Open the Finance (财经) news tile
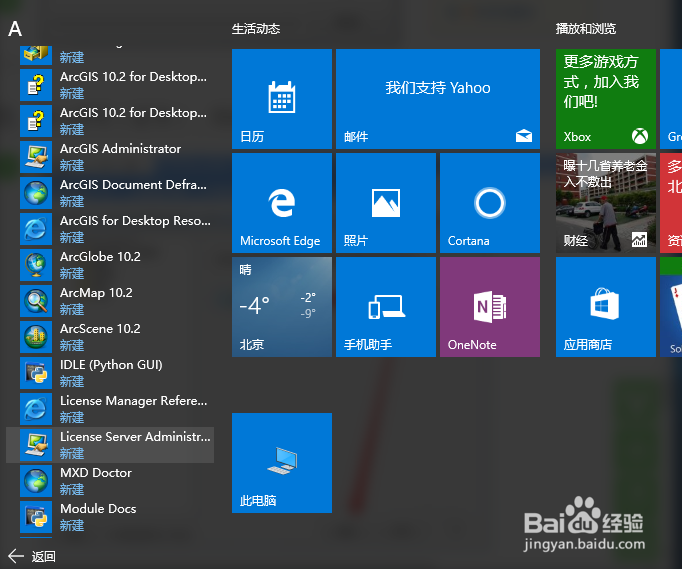The height and width of the screenshot is (569, 682). tap(606, 203)
